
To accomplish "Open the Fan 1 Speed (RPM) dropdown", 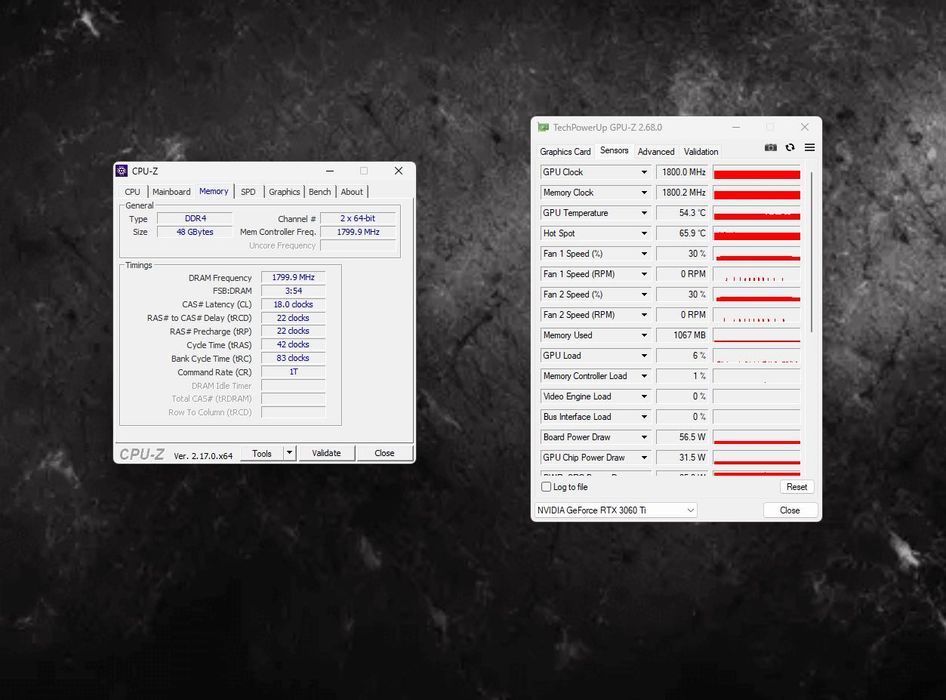I will pyautogui.click(x=644, y=274).
